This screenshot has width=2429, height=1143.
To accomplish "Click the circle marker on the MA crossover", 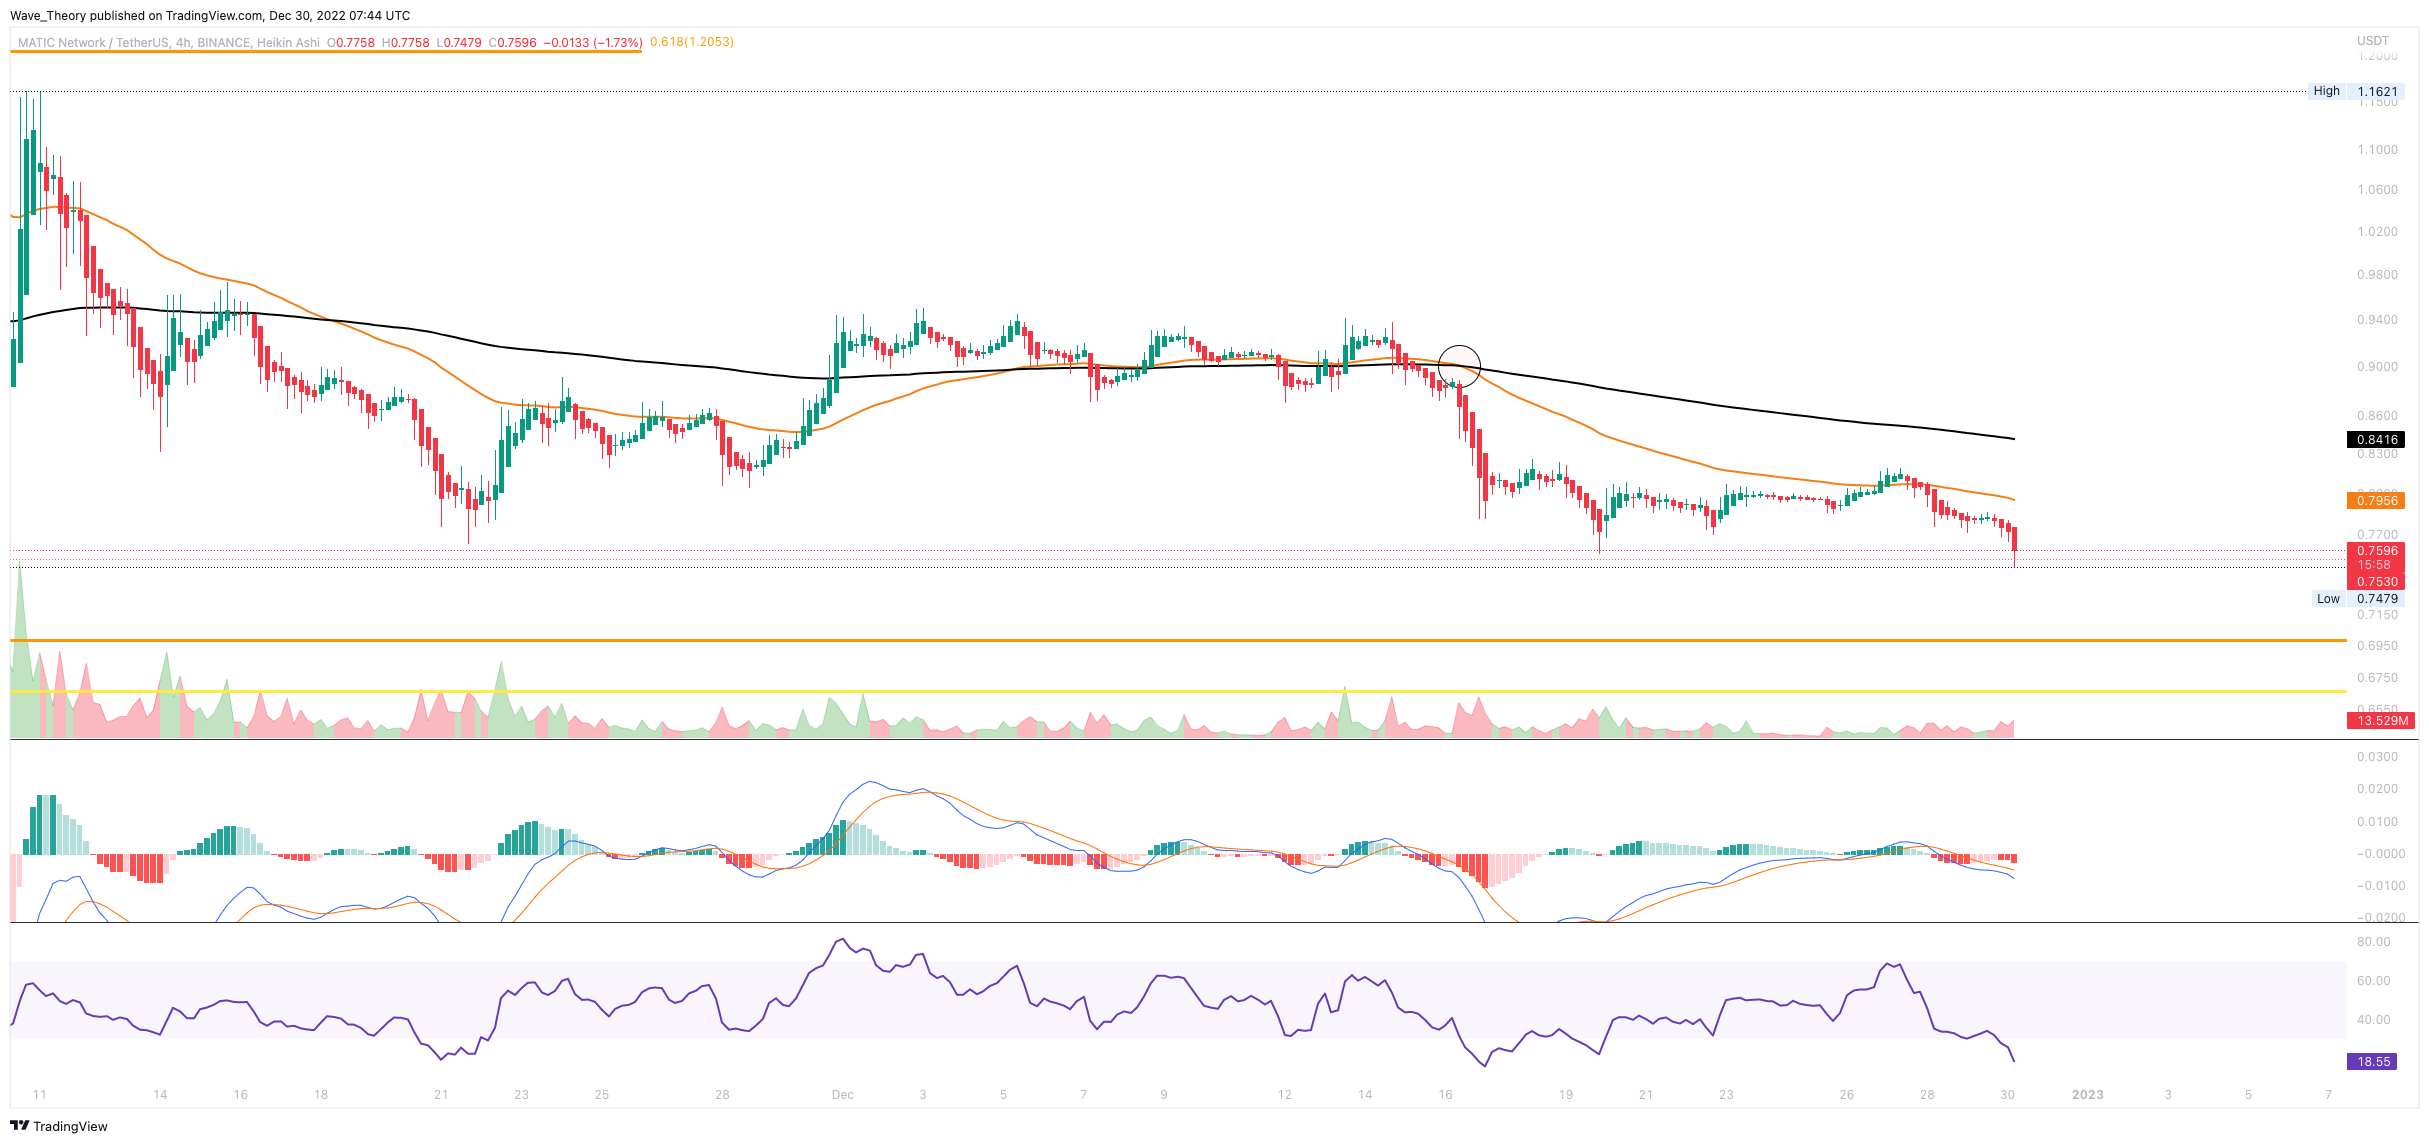I will click(1458, 366).
